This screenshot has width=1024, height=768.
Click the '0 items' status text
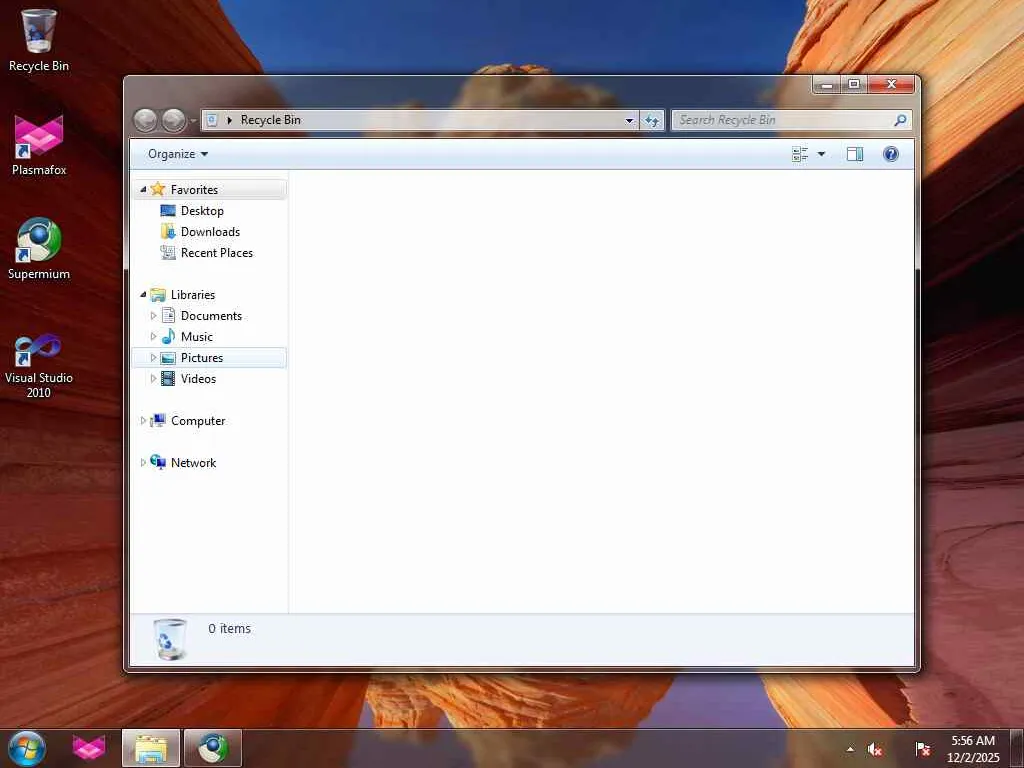229,628
